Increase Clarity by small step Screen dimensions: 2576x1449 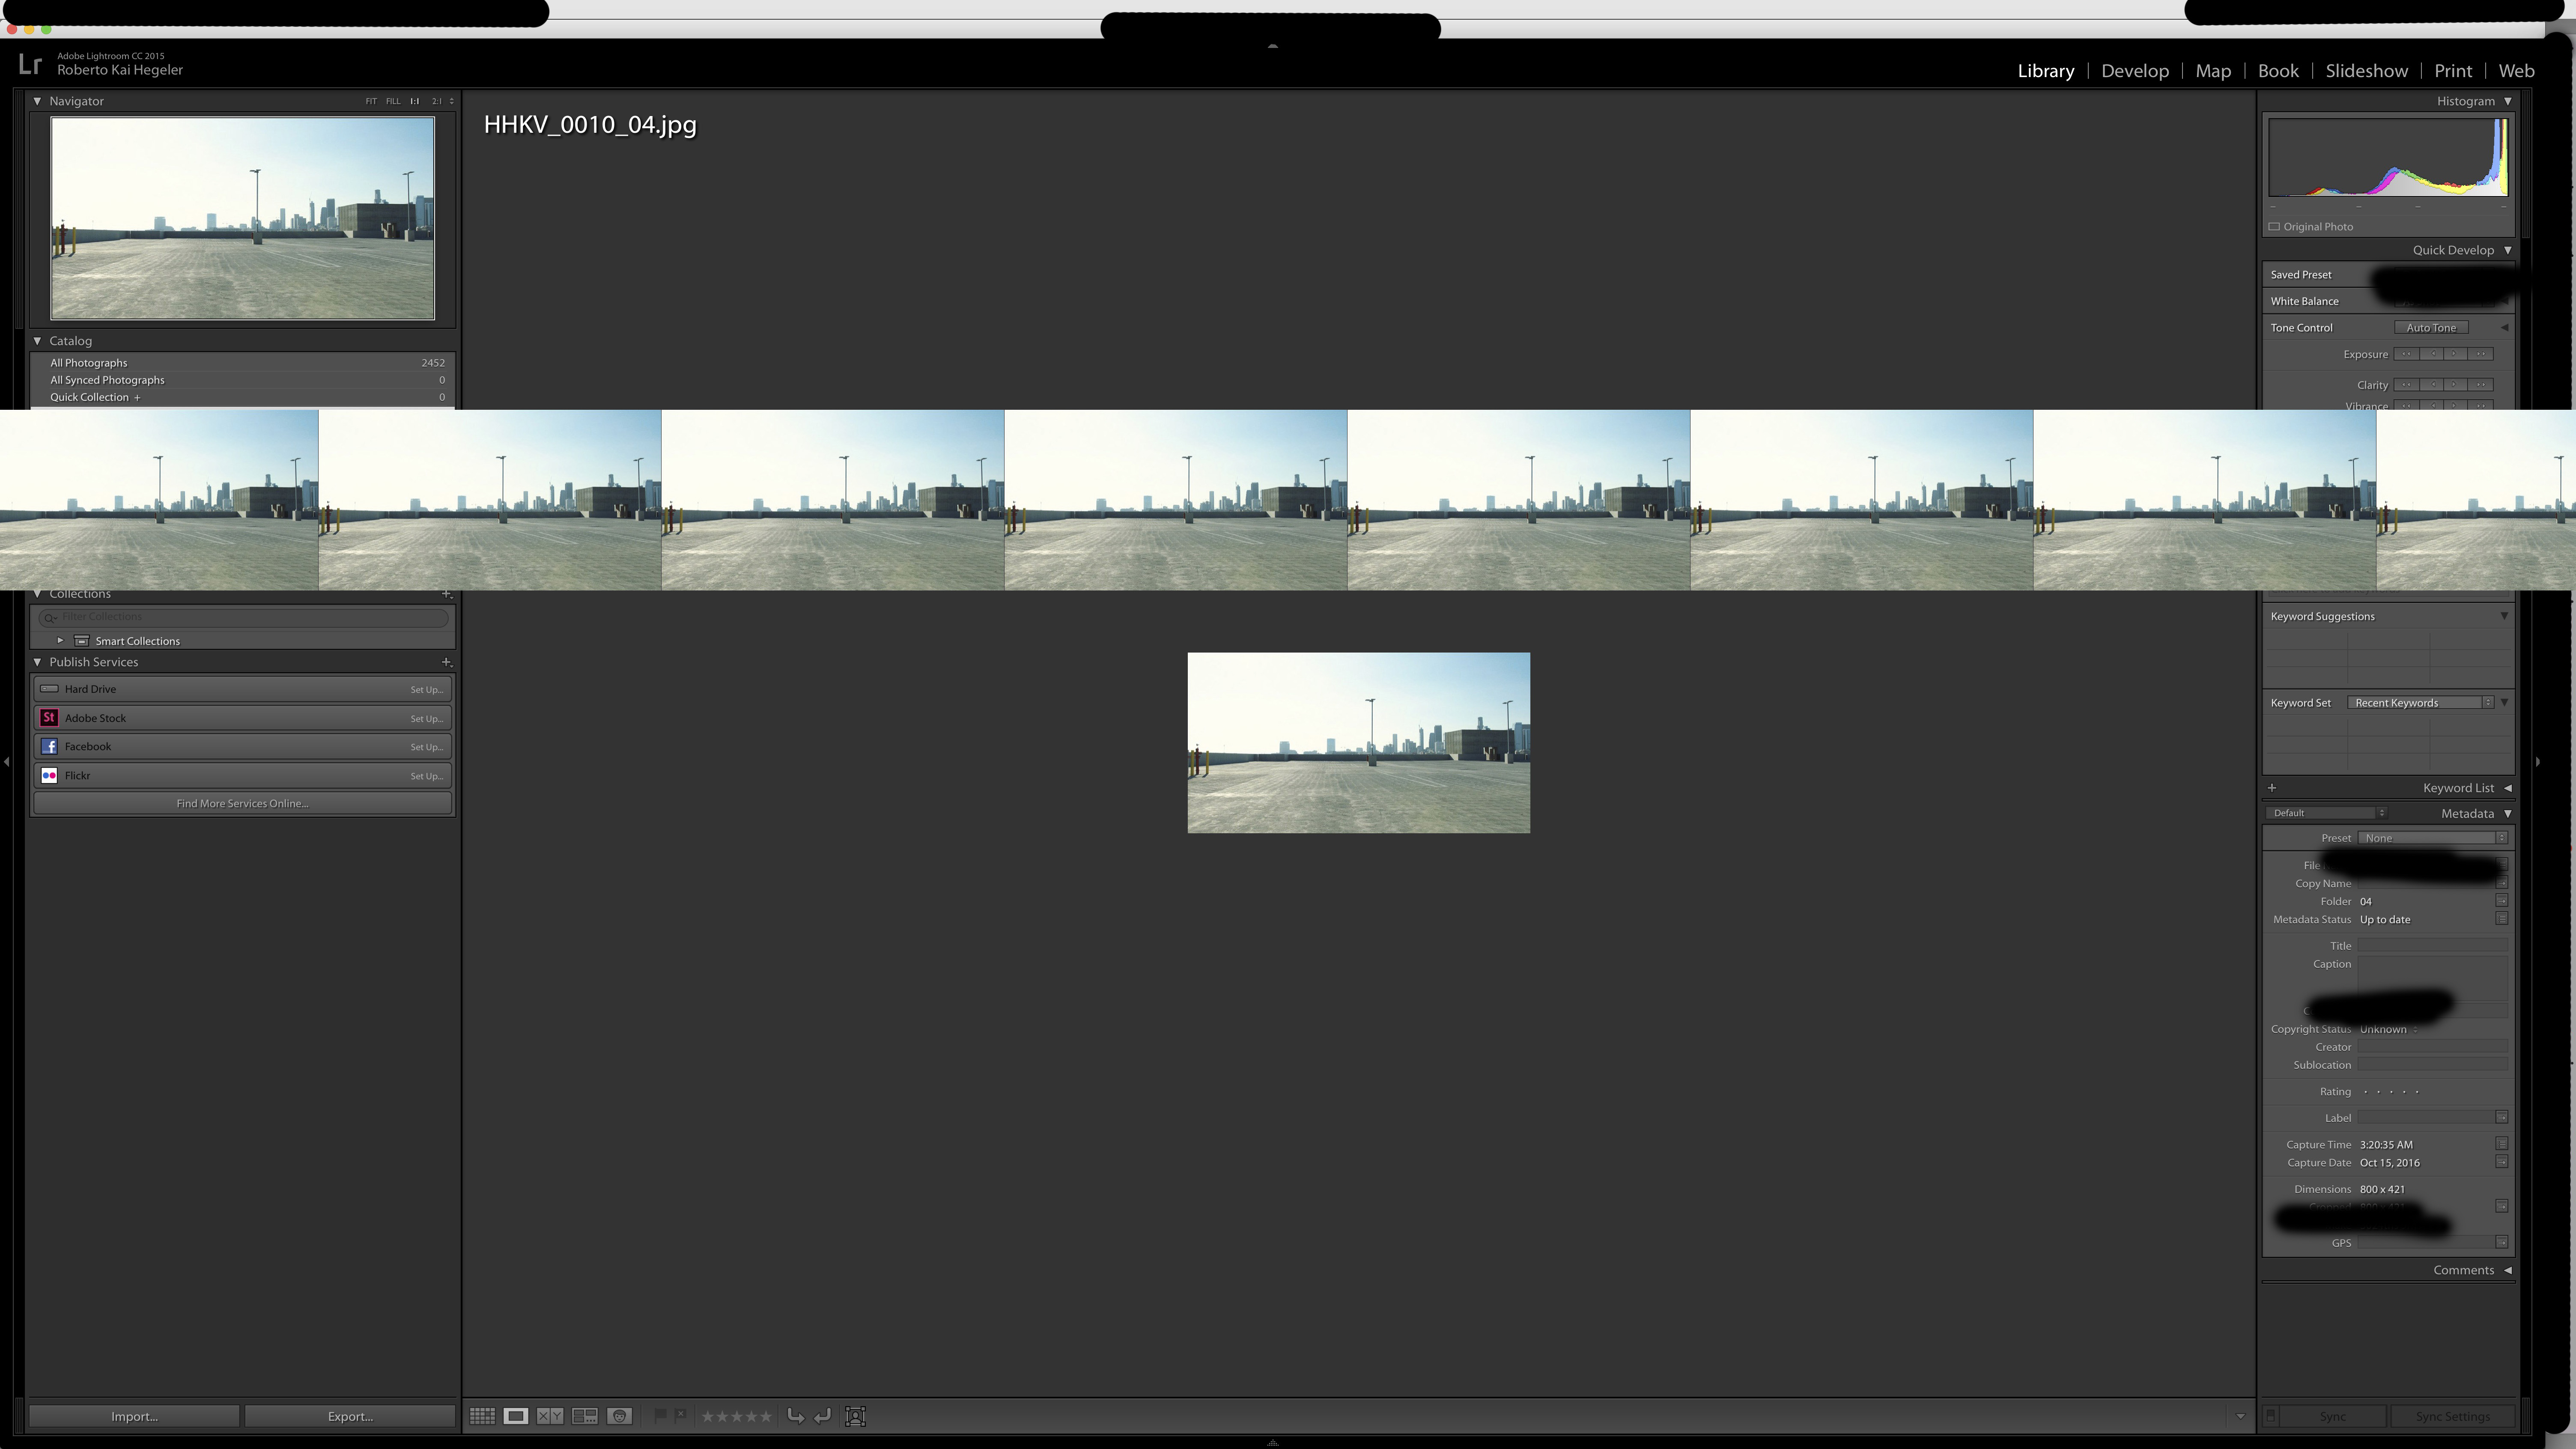point(2456,385)
